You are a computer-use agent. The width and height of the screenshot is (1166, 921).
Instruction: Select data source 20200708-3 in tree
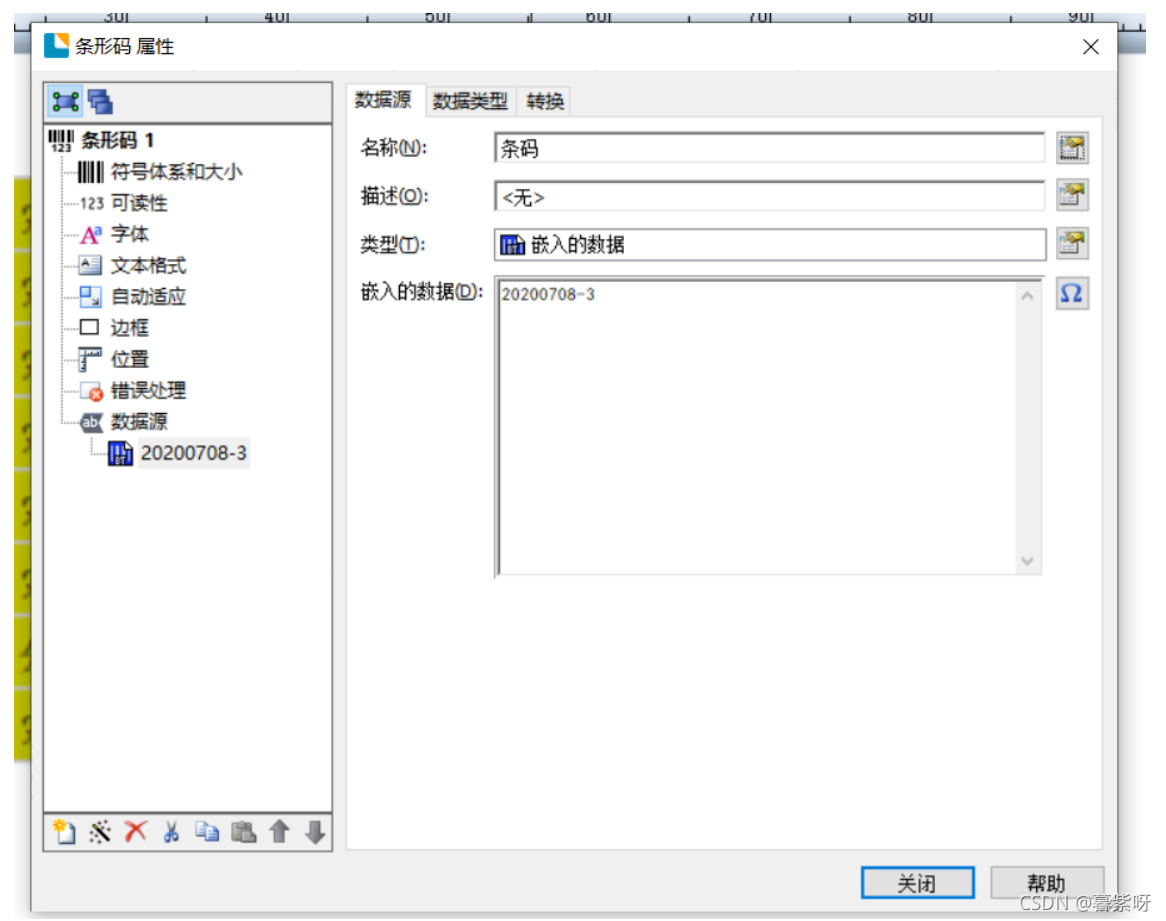pos(193,453)
